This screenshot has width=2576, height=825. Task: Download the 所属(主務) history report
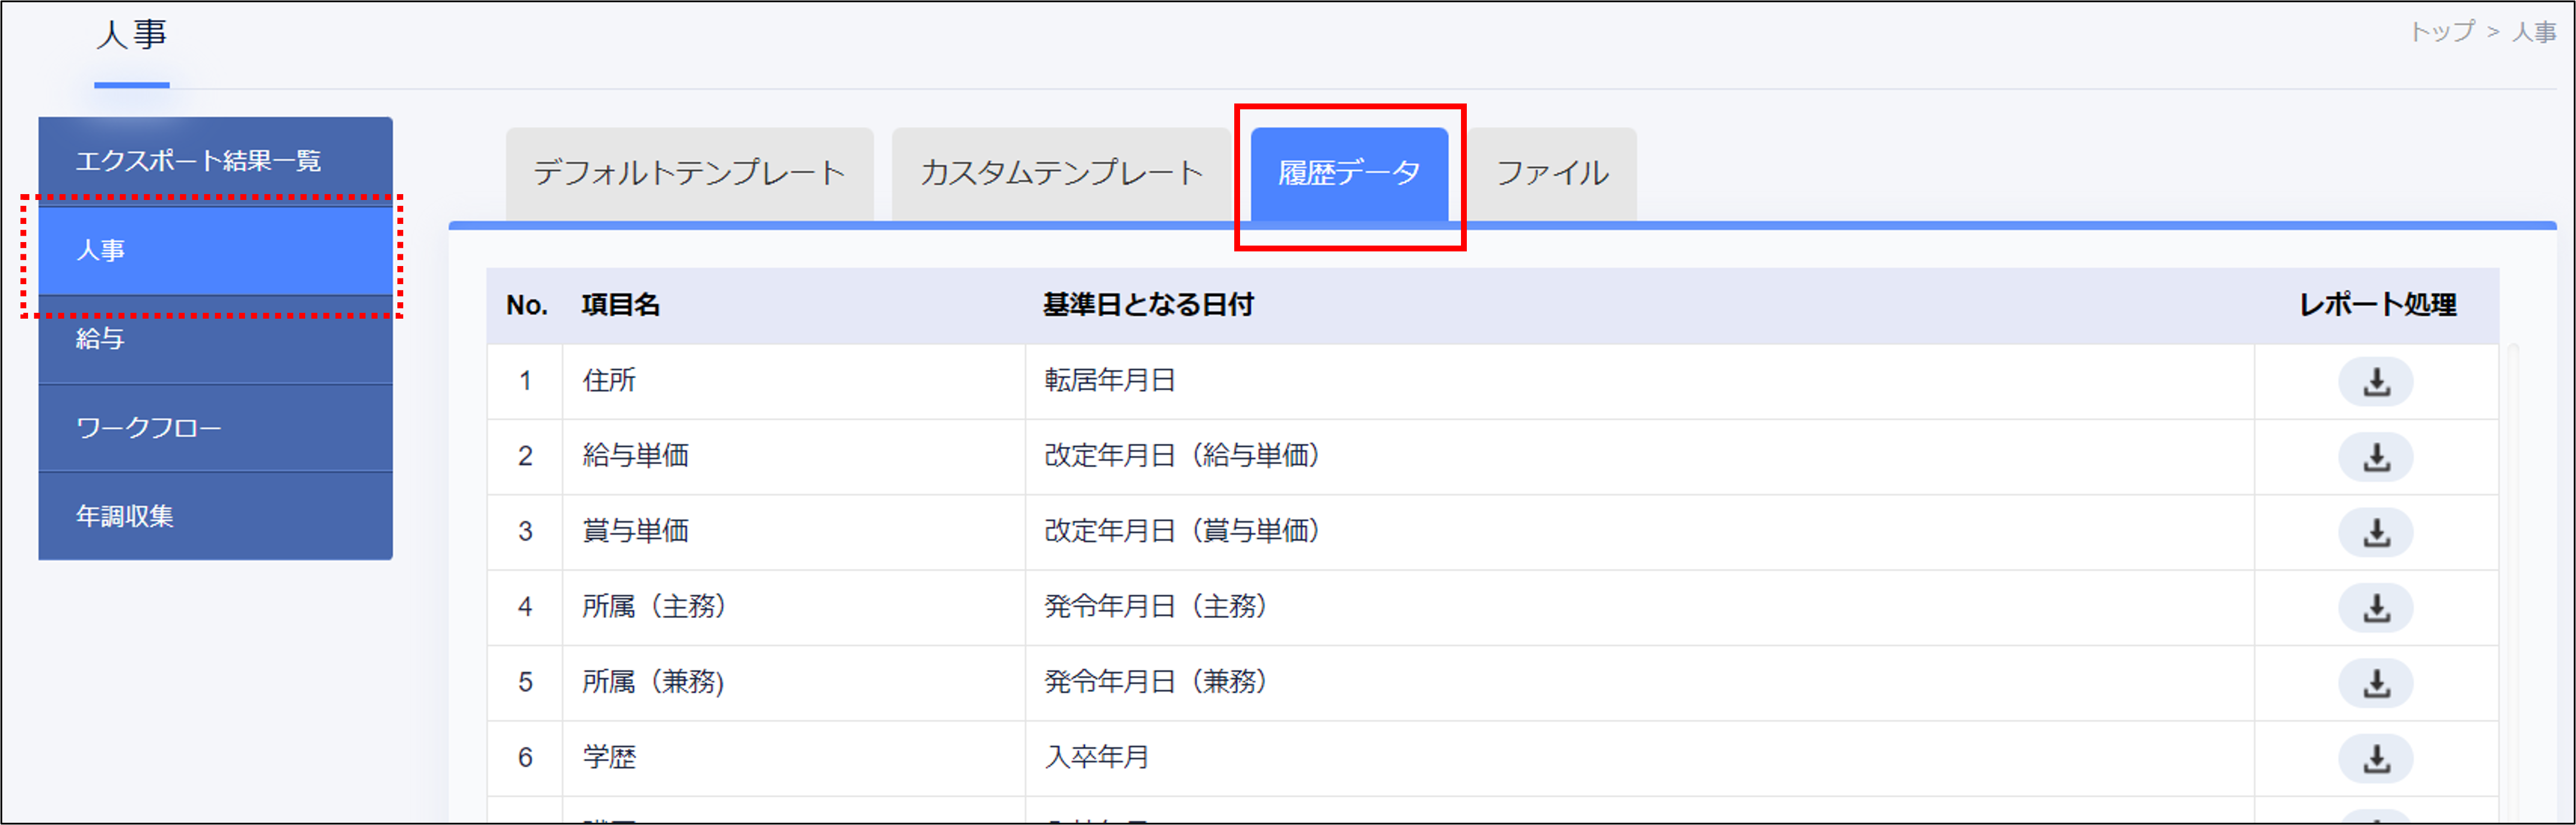tap(2375, 608)
